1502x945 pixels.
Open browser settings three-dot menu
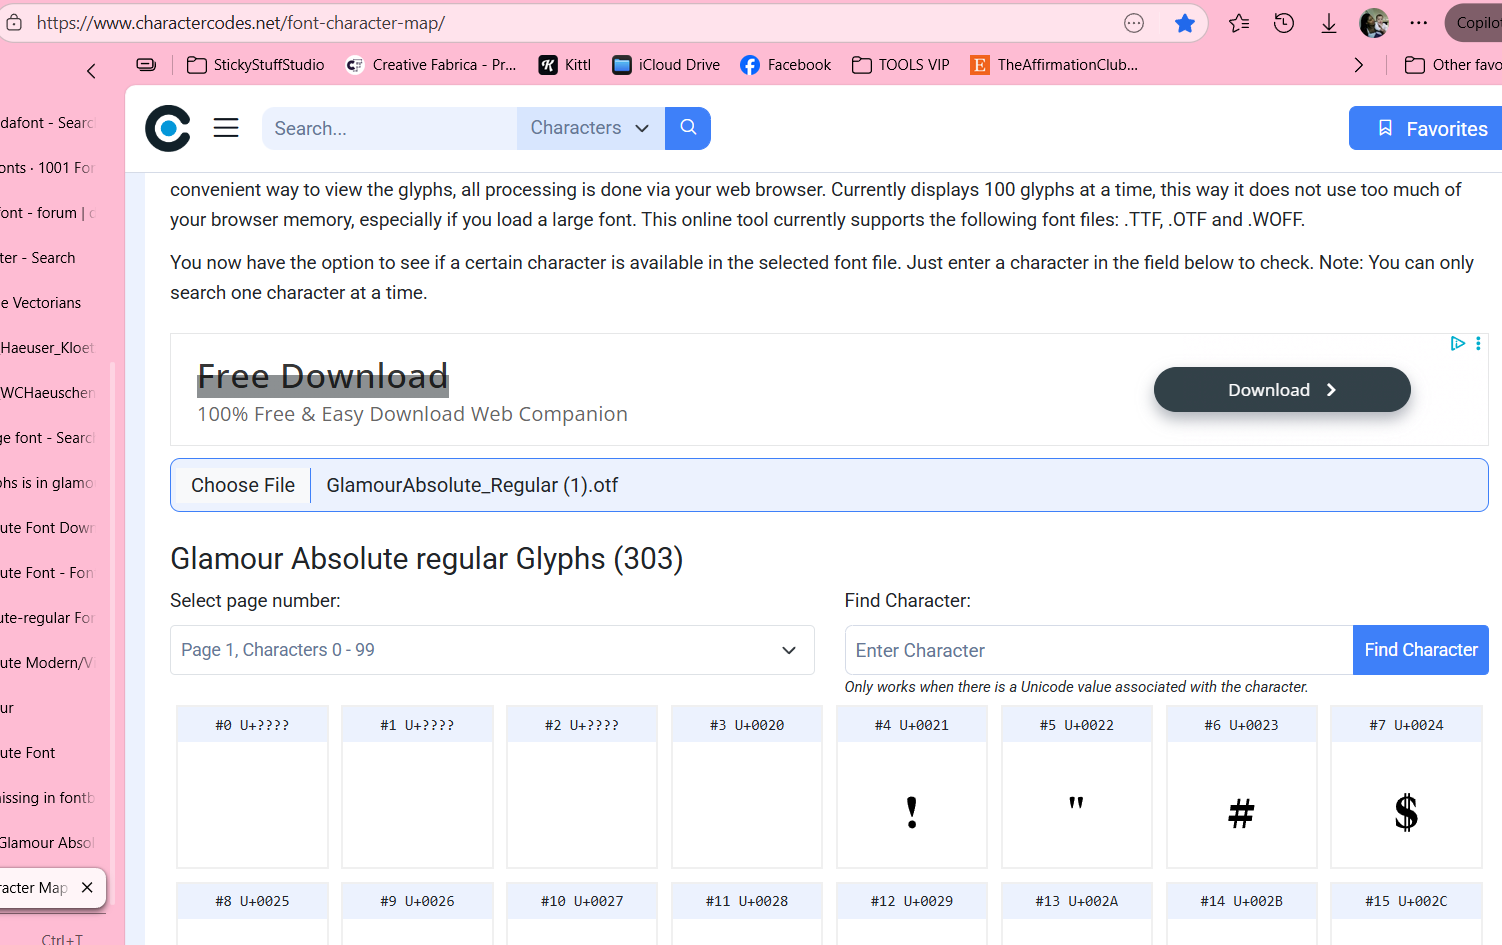click(x=1419, y=23)
